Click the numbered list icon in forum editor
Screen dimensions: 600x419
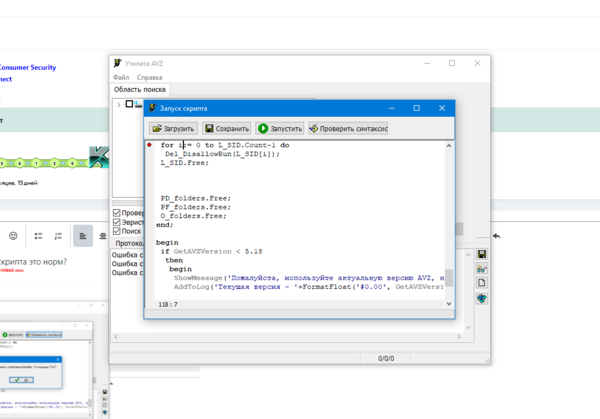(x=58, y=236)
